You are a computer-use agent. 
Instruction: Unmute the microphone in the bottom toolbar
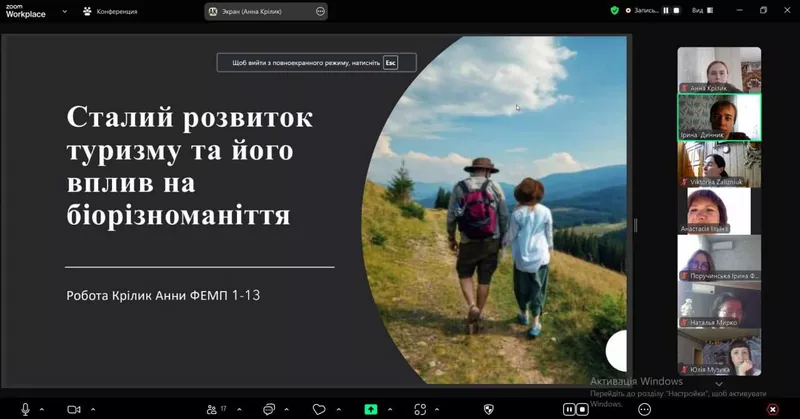pyautogui.click(x=25, y=409)
